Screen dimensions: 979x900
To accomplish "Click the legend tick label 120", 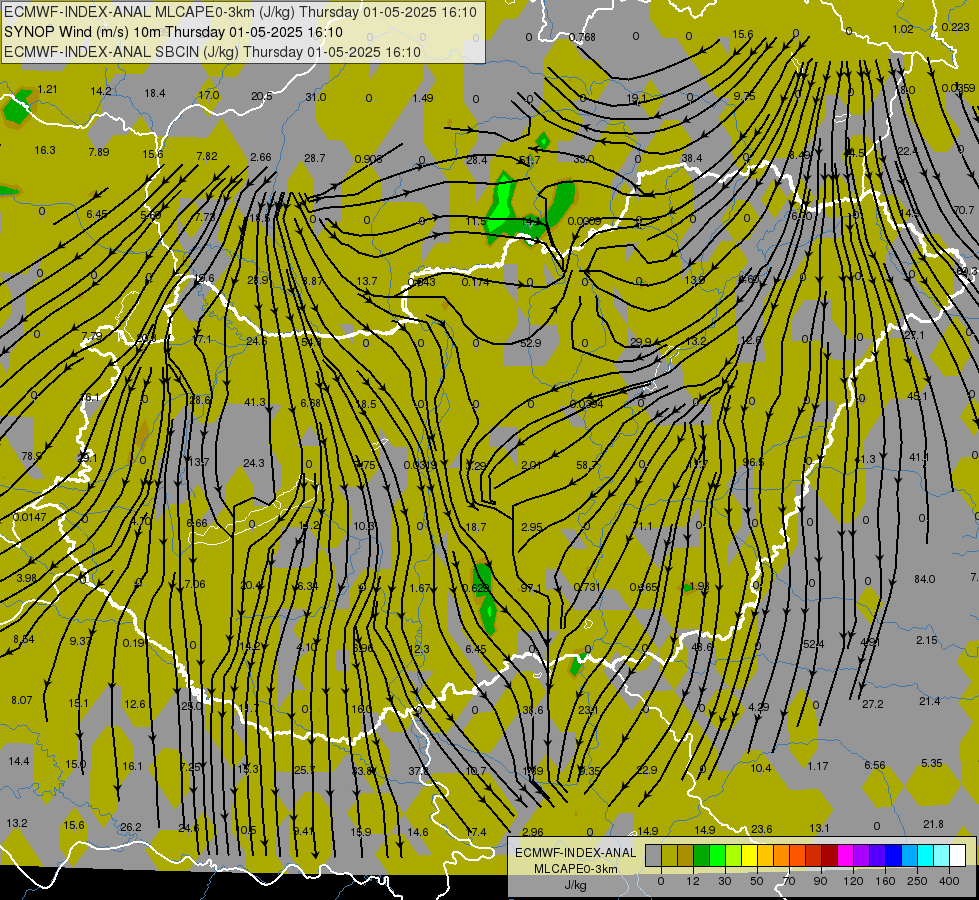I will [853, 881].
